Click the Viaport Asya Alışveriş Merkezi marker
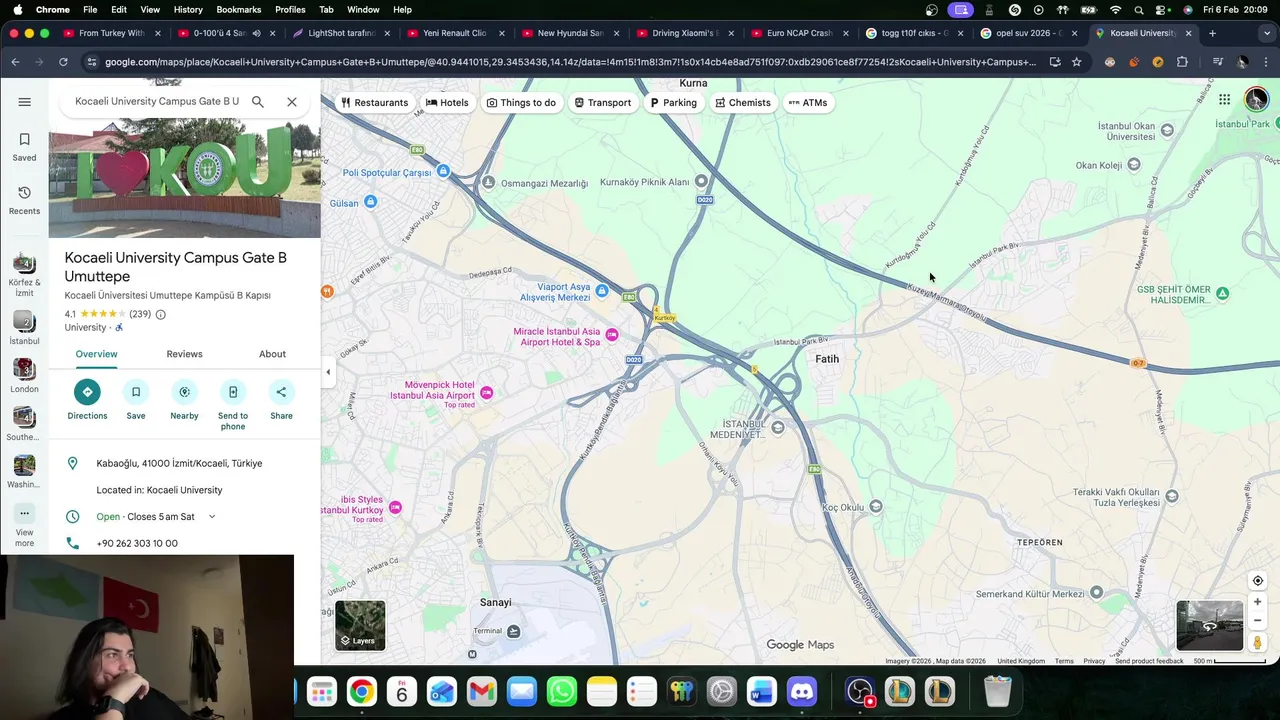This screenshot has height=720, width=1280. pyautogui.click(x=602, y=291)
